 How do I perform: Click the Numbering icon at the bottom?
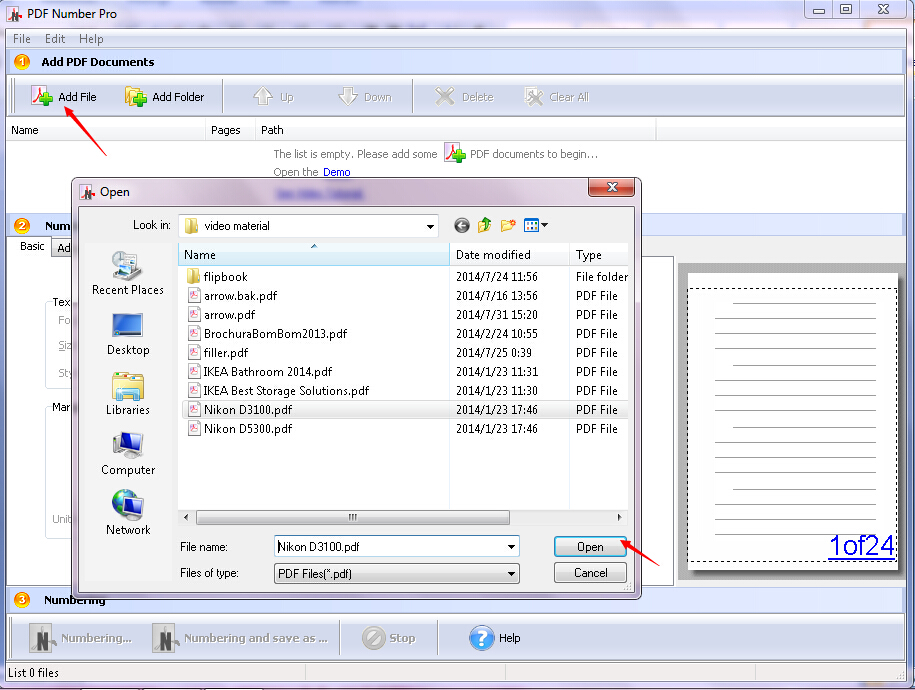[40, 638]
